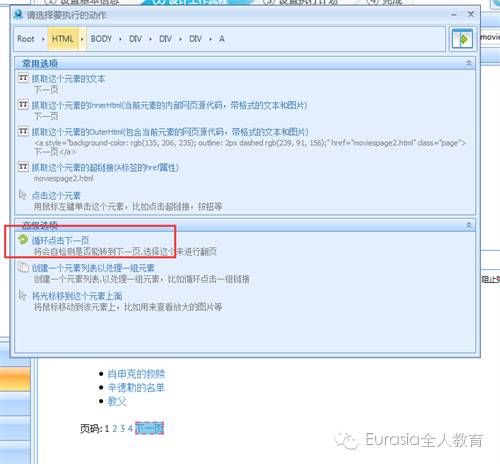The height and width of the screenshot is (464, 500).
Task: Click the green arrow browser panel icon
Action: tap(462, 39)
